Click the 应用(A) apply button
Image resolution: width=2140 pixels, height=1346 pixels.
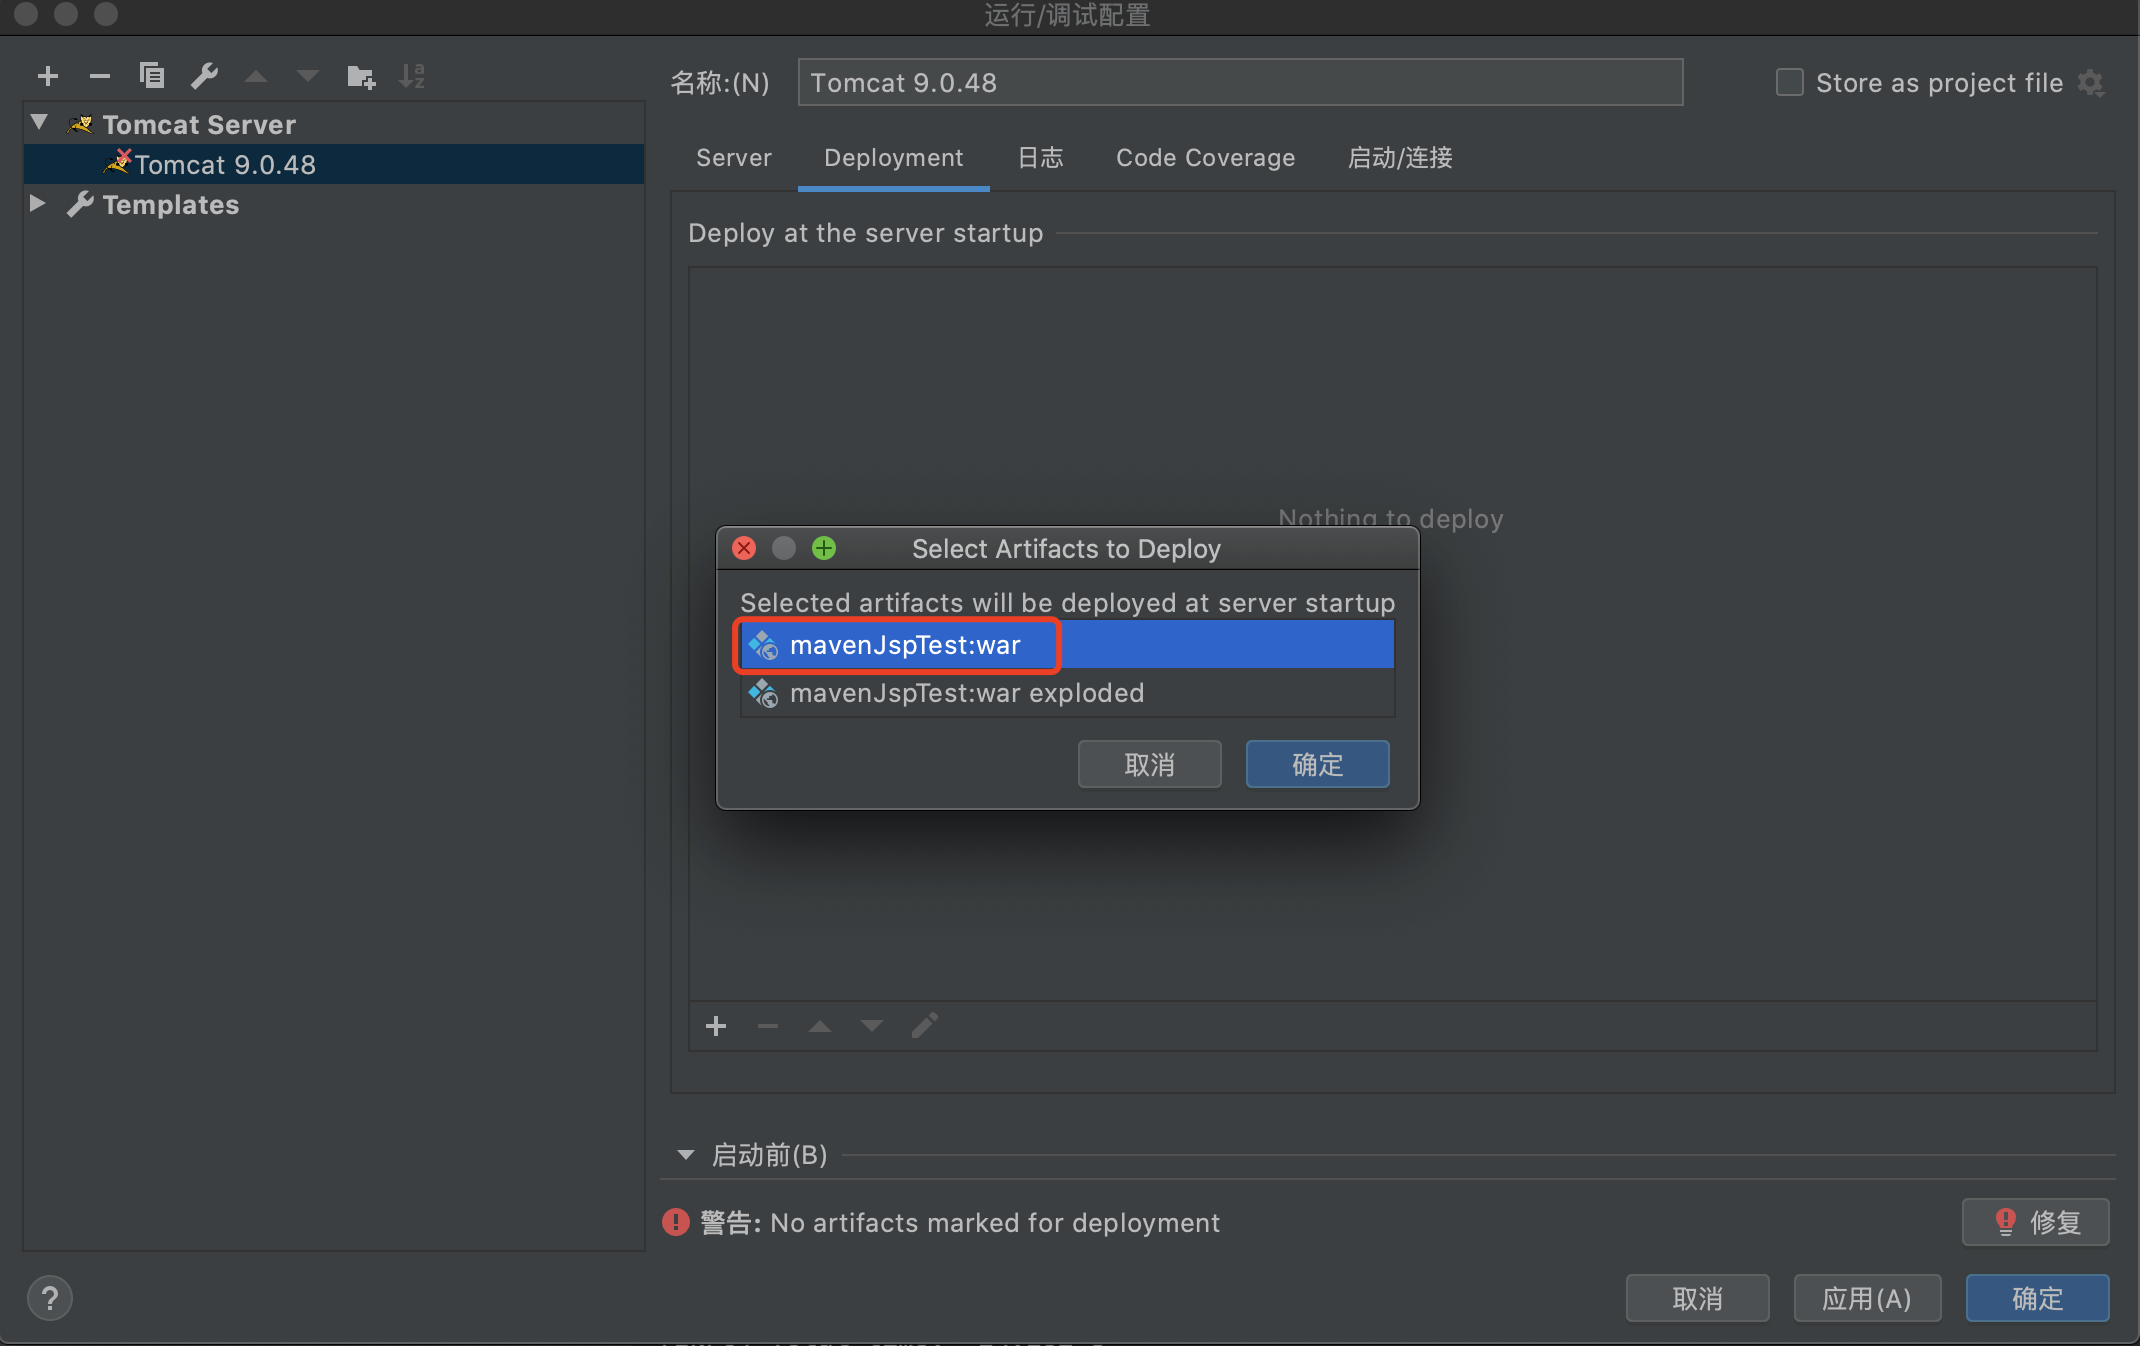tap(1868, 1298)
